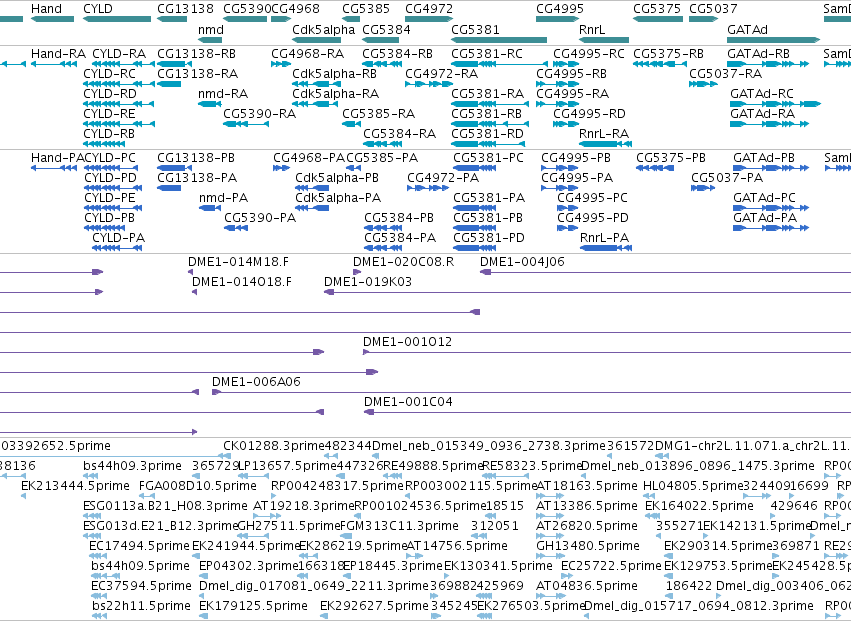Click the CG5375 gene label

[657, 9]
